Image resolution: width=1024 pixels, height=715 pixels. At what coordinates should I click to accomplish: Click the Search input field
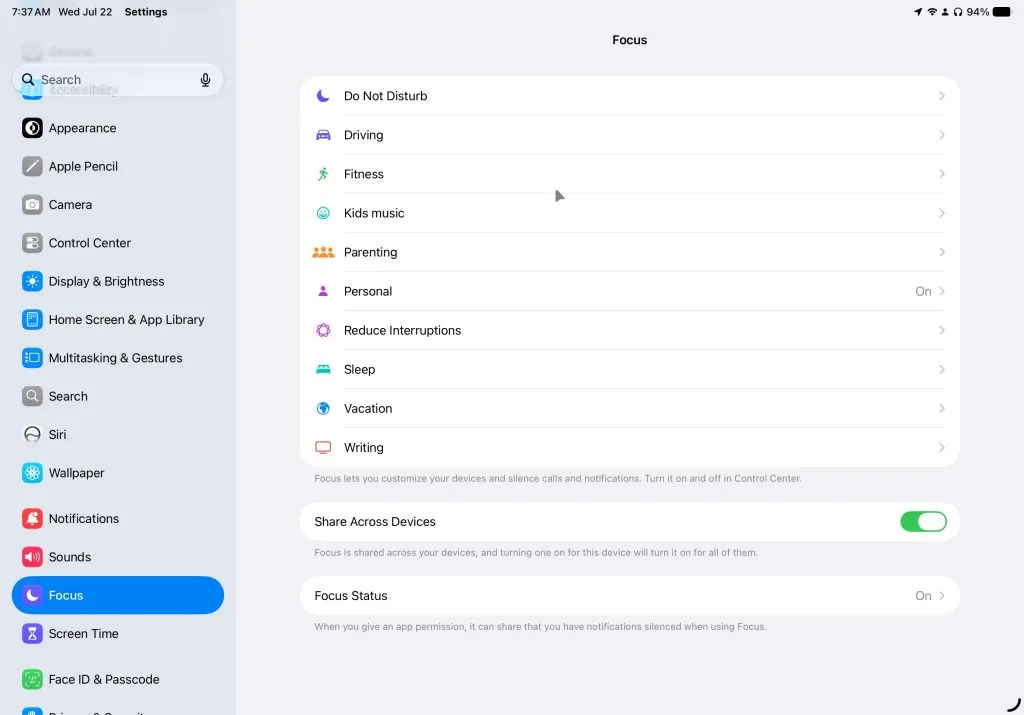[118, 80]
